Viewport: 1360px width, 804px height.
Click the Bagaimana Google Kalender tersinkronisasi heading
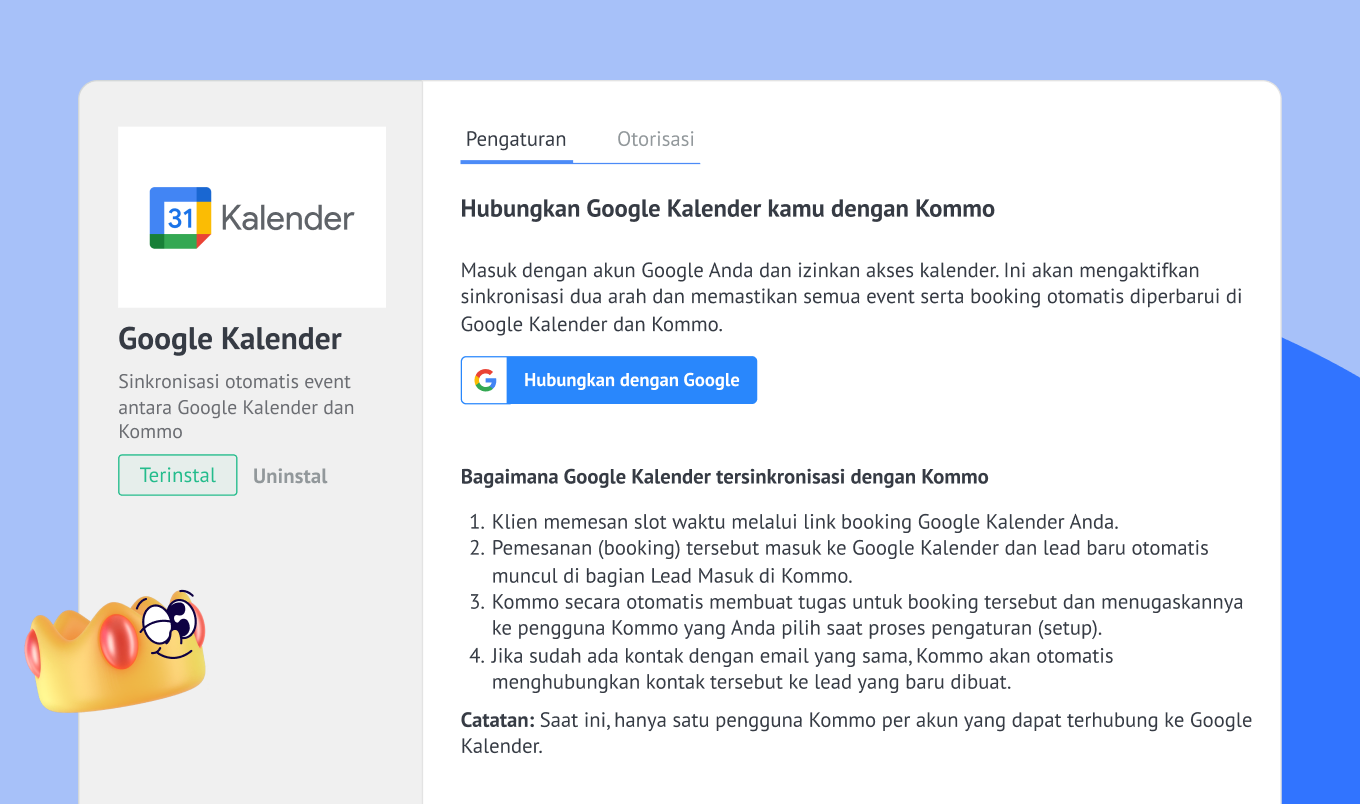724,477
